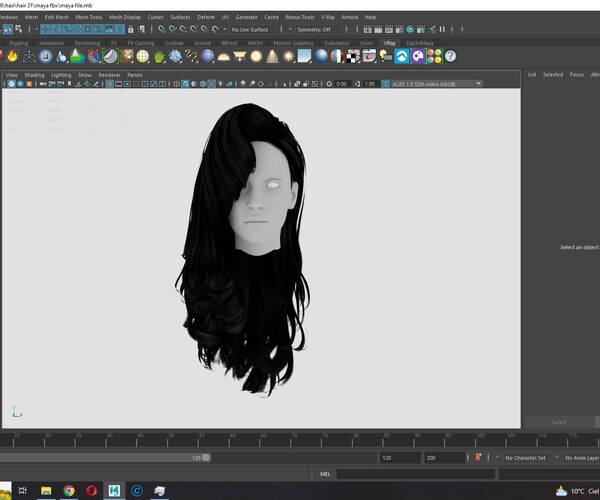Click the four colored spheres shelf icon
600x500 pixels.
pyautogui.click(x=435, y=56)
